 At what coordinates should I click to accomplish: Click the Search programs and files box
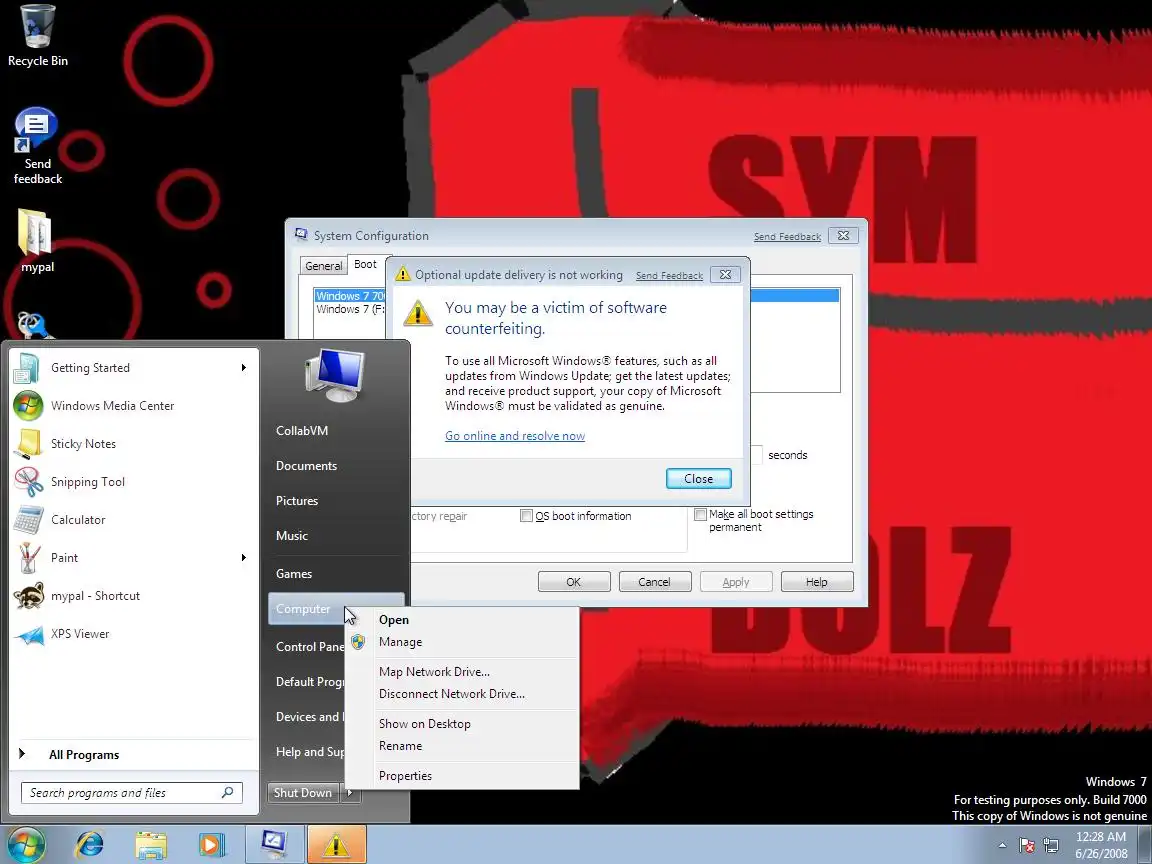(132, 793)
